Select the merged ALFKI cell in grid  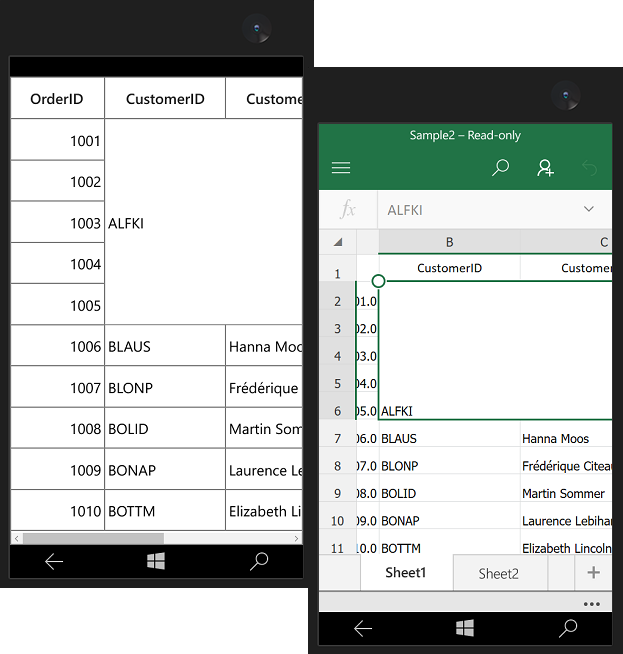(x=203, y=222)
